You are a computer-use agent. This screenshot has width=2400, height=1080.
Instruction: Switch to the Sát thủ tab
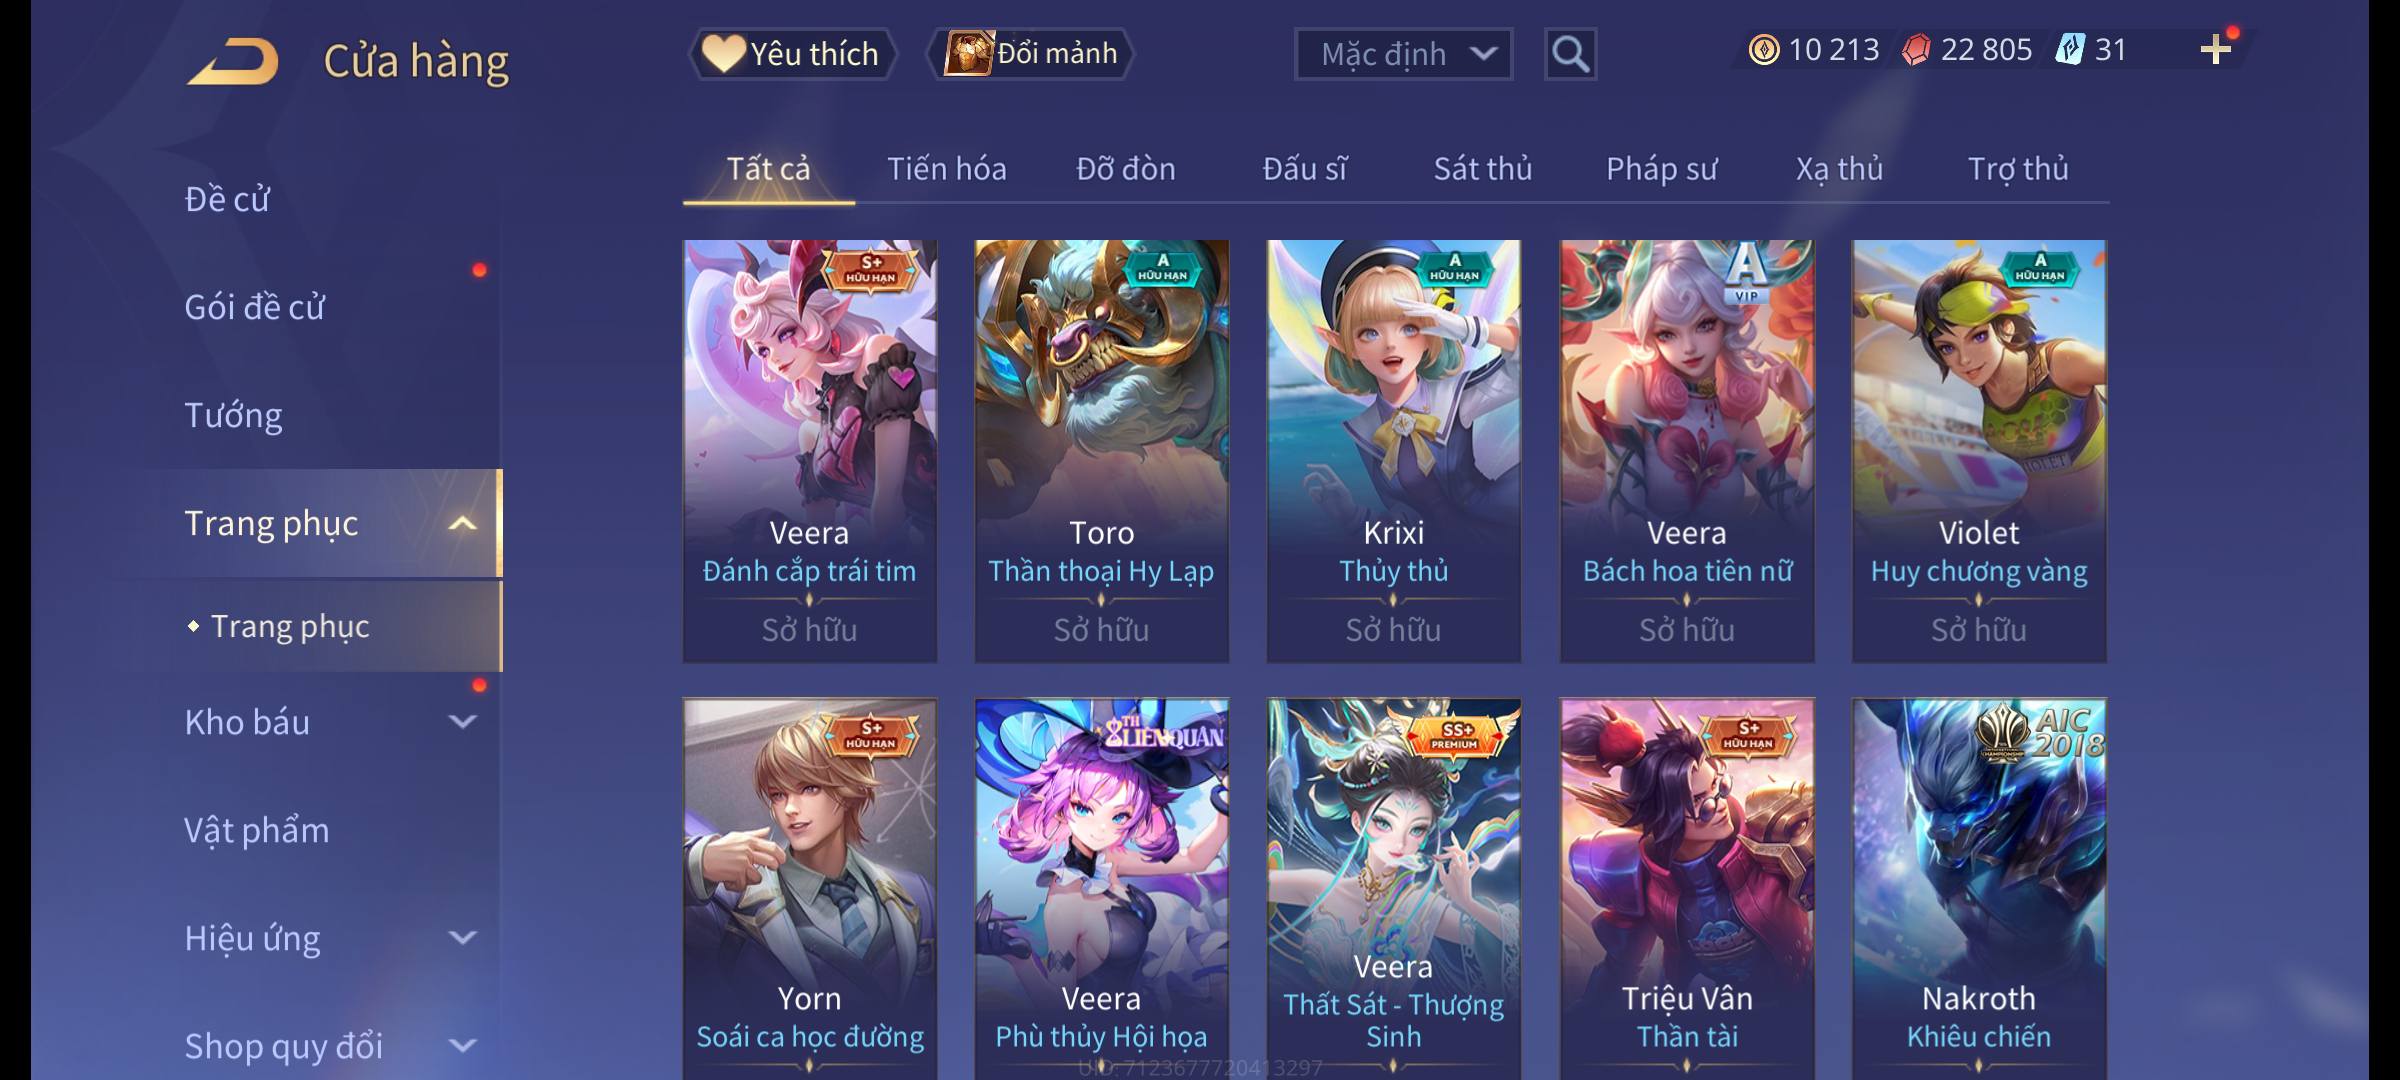pos(1482,169)
